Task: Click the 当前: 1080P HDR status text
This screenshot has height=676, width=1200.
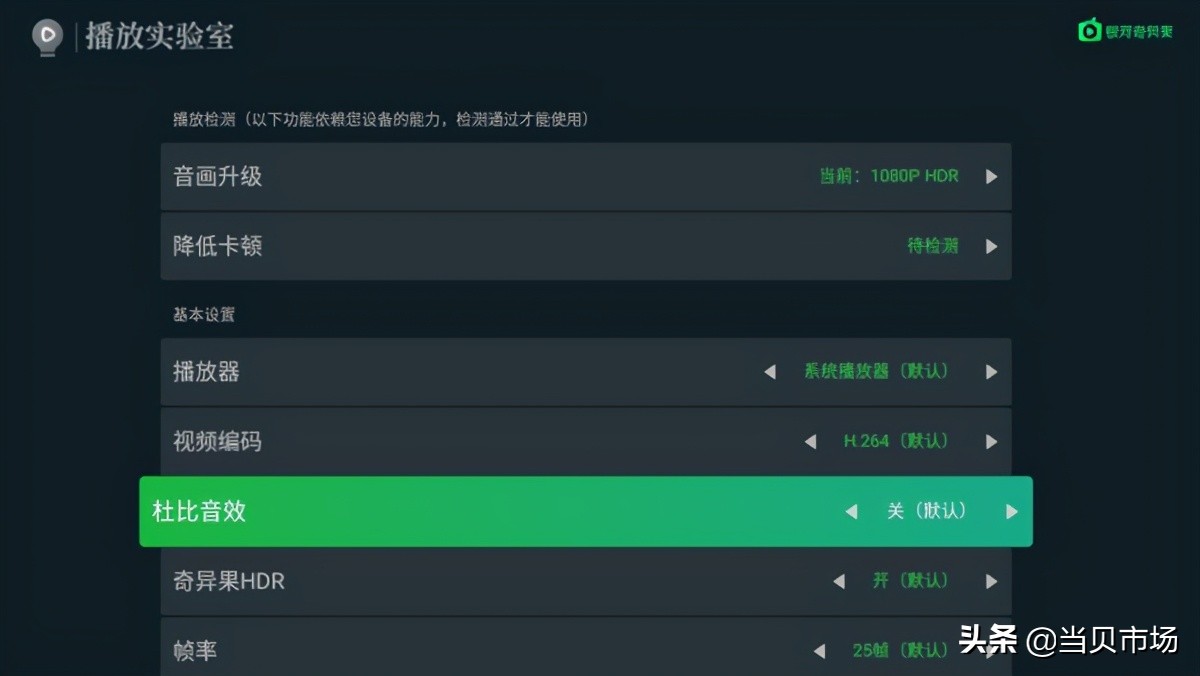Action: (888, 176)
